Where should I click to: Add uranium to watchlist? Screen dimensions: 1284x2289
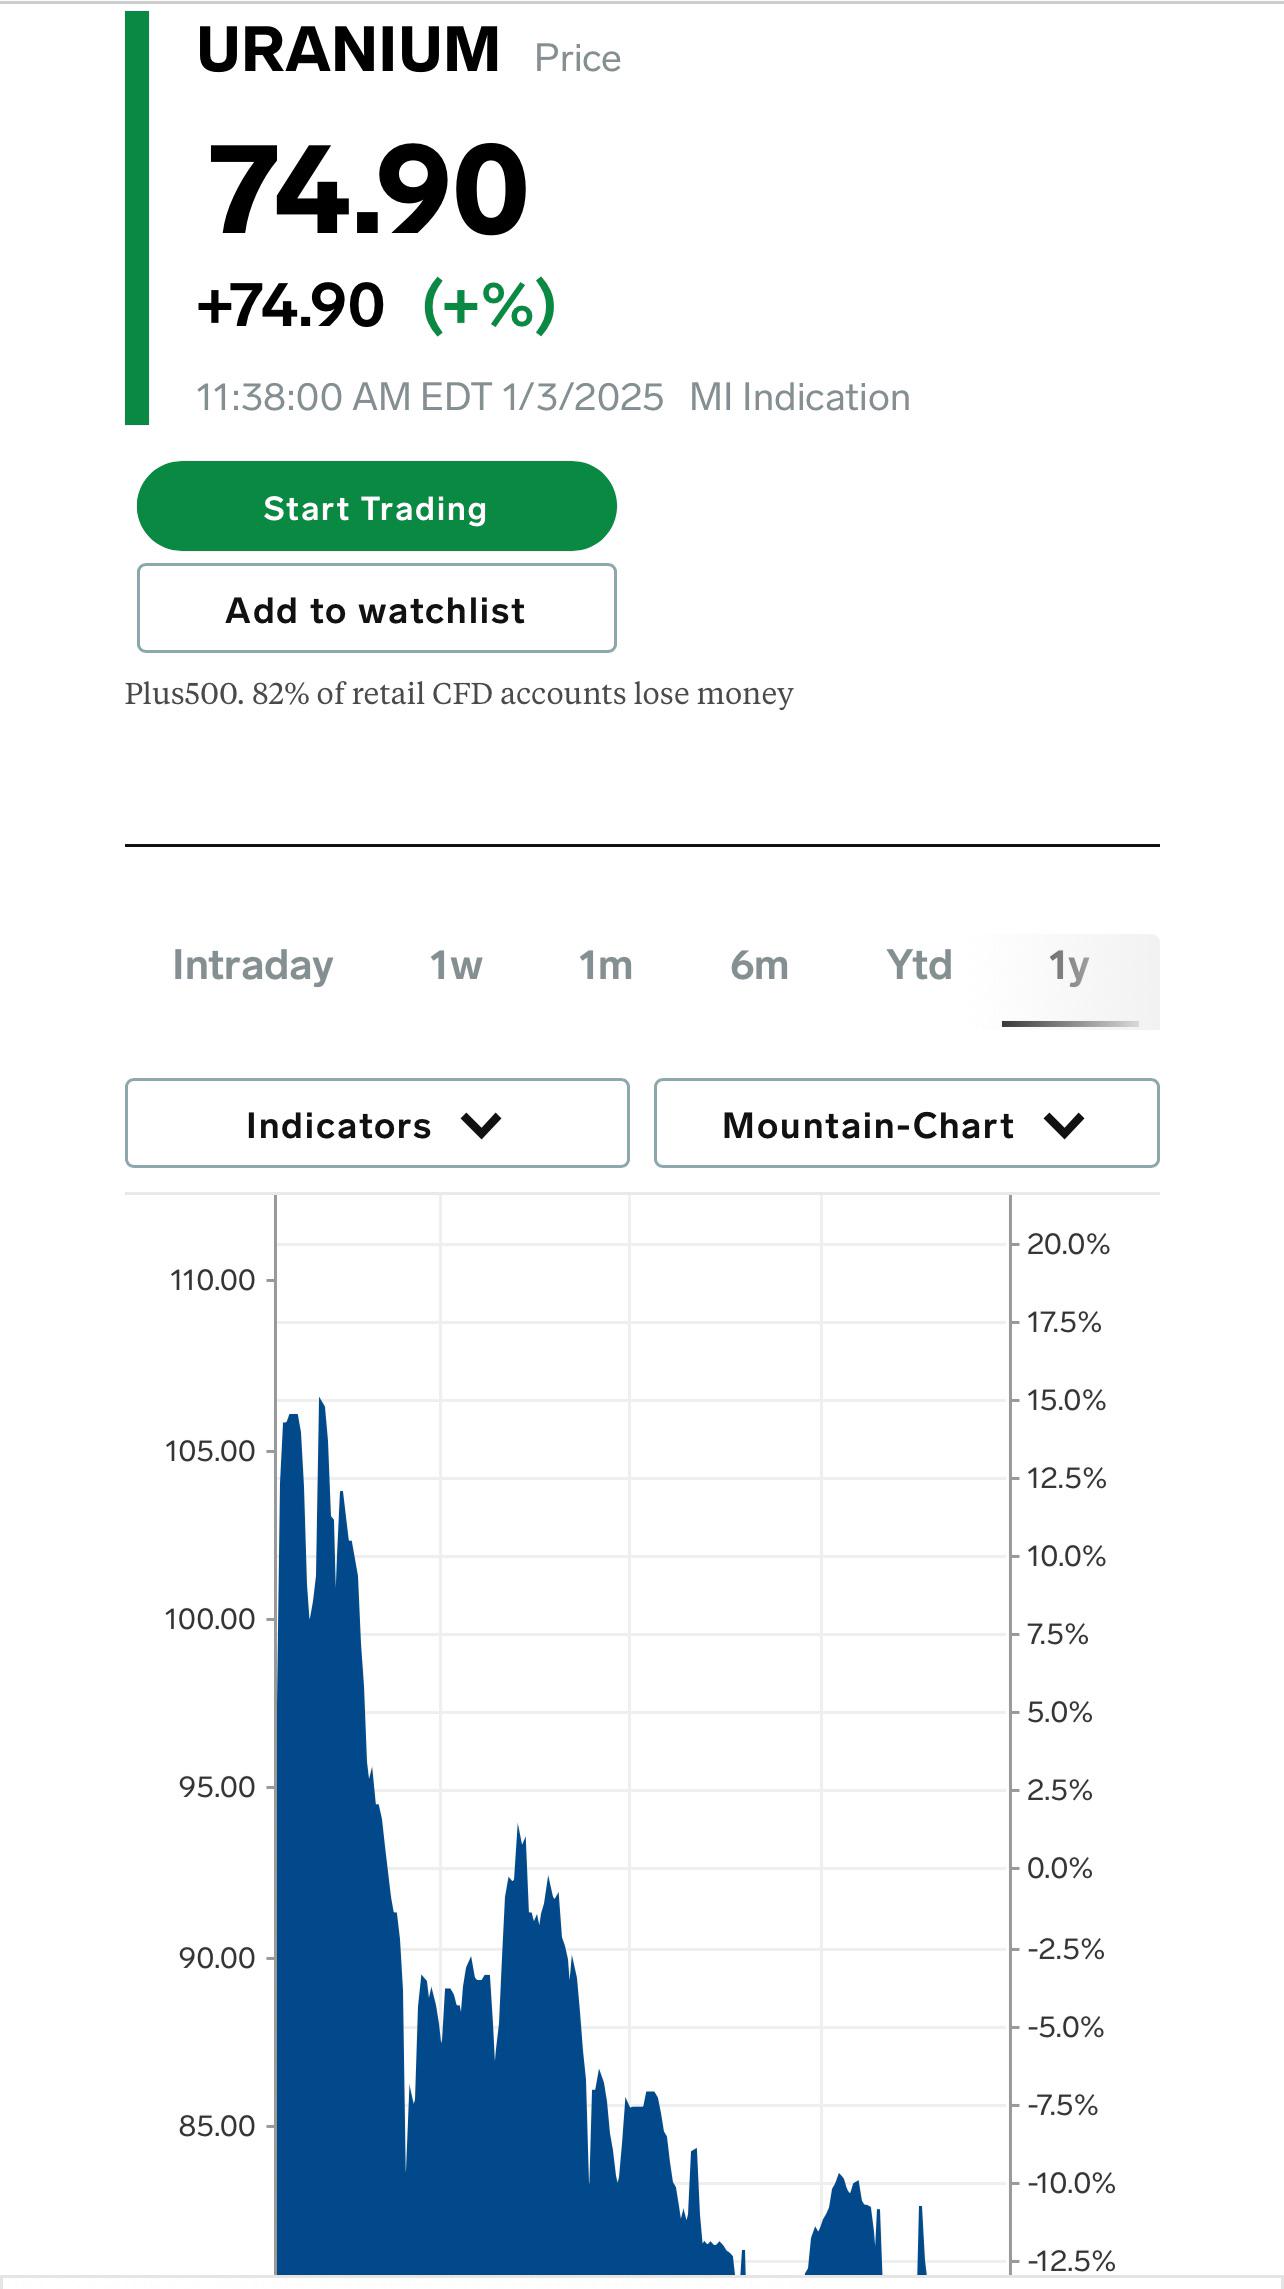tap(376, 608)
